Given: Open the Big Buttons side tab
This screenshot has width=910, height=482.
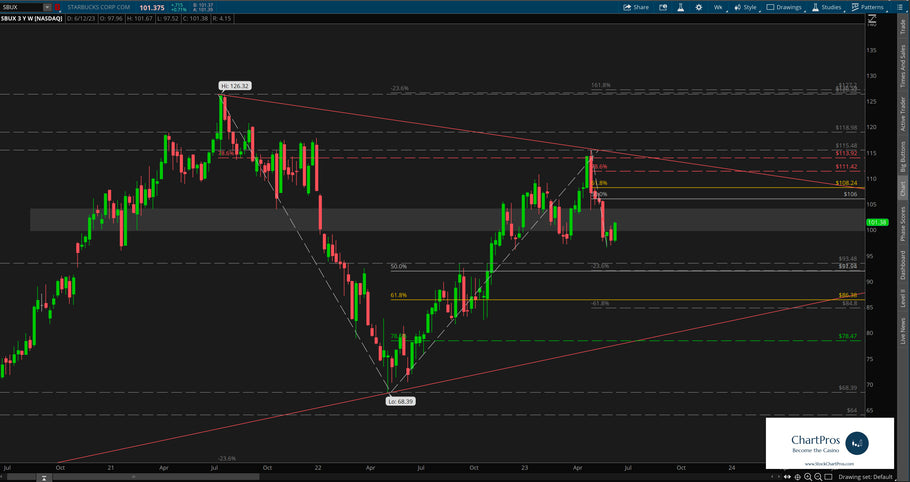Looking at the screenshot, I should pos(903,157).
